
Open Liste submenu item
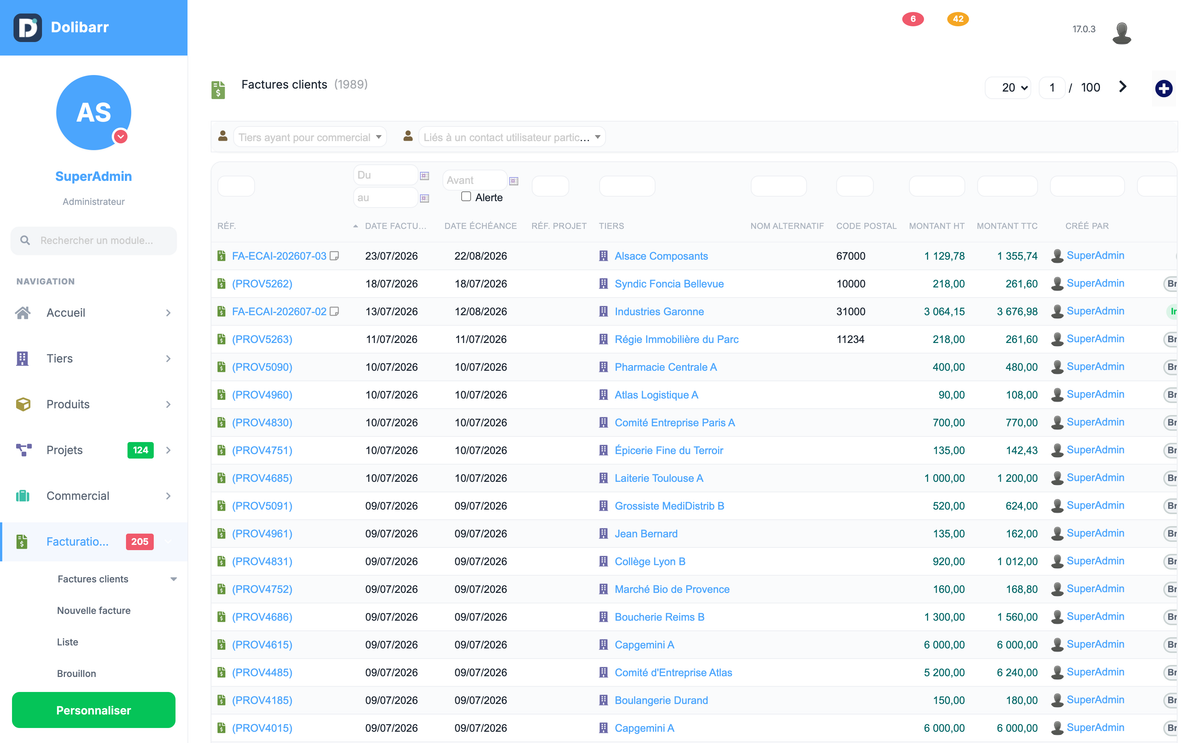coord(67,642)
